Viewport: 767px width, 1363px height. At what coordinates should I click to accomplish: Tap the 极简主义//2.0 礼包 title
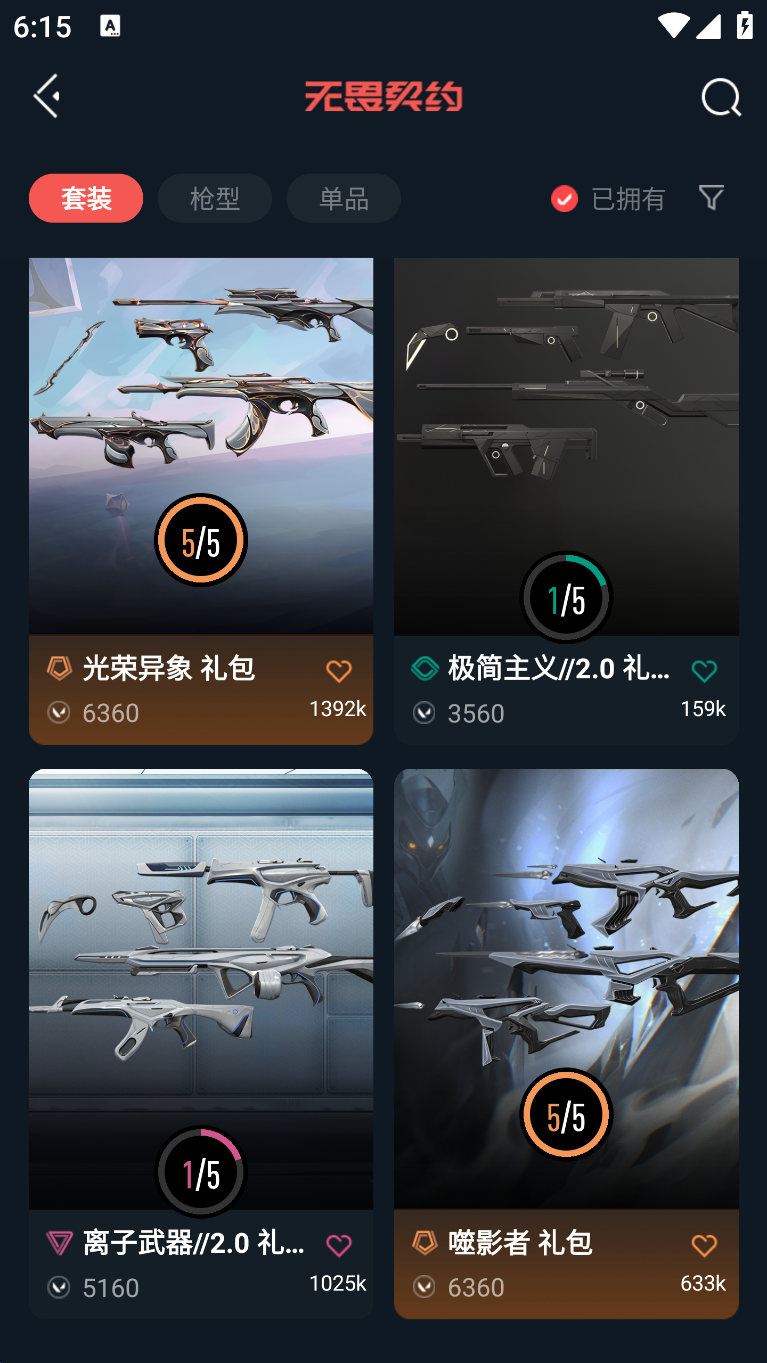559,668
